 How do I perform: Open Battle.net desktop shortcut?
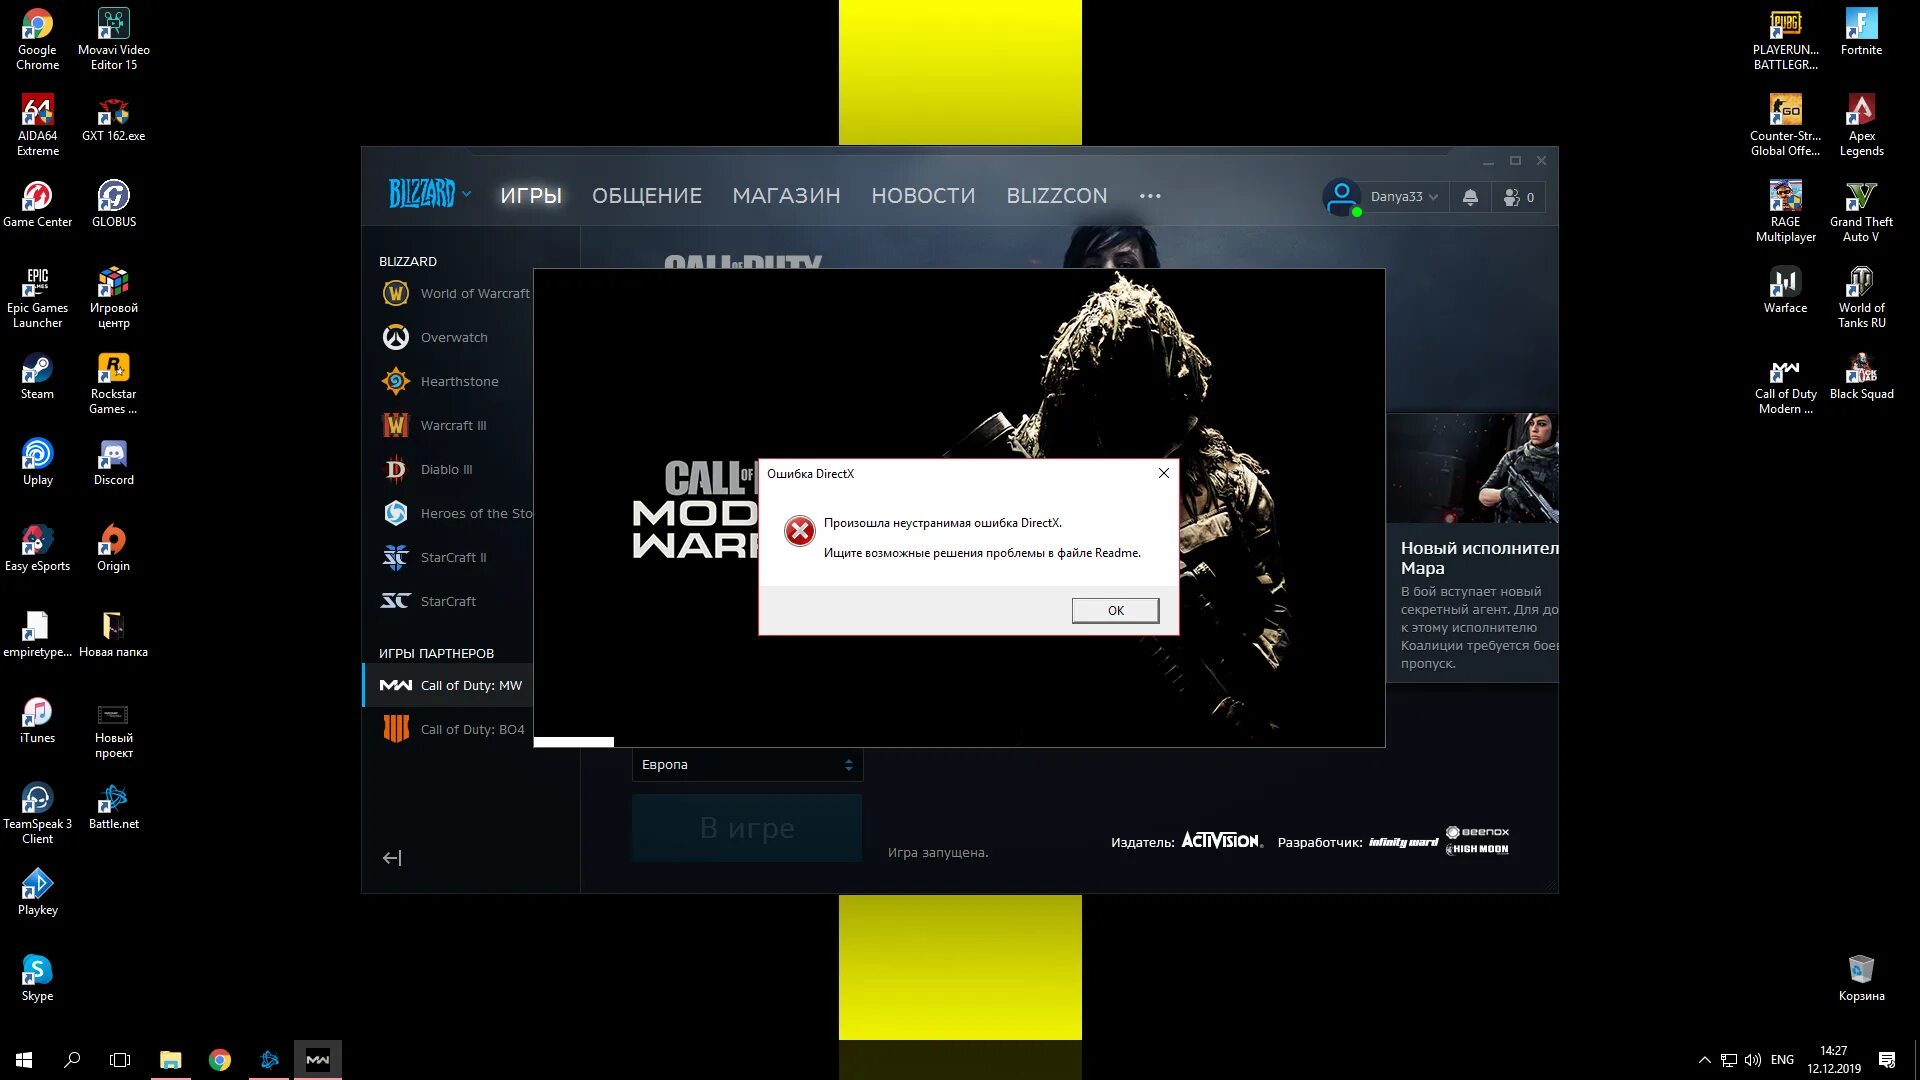click(113, 807)
